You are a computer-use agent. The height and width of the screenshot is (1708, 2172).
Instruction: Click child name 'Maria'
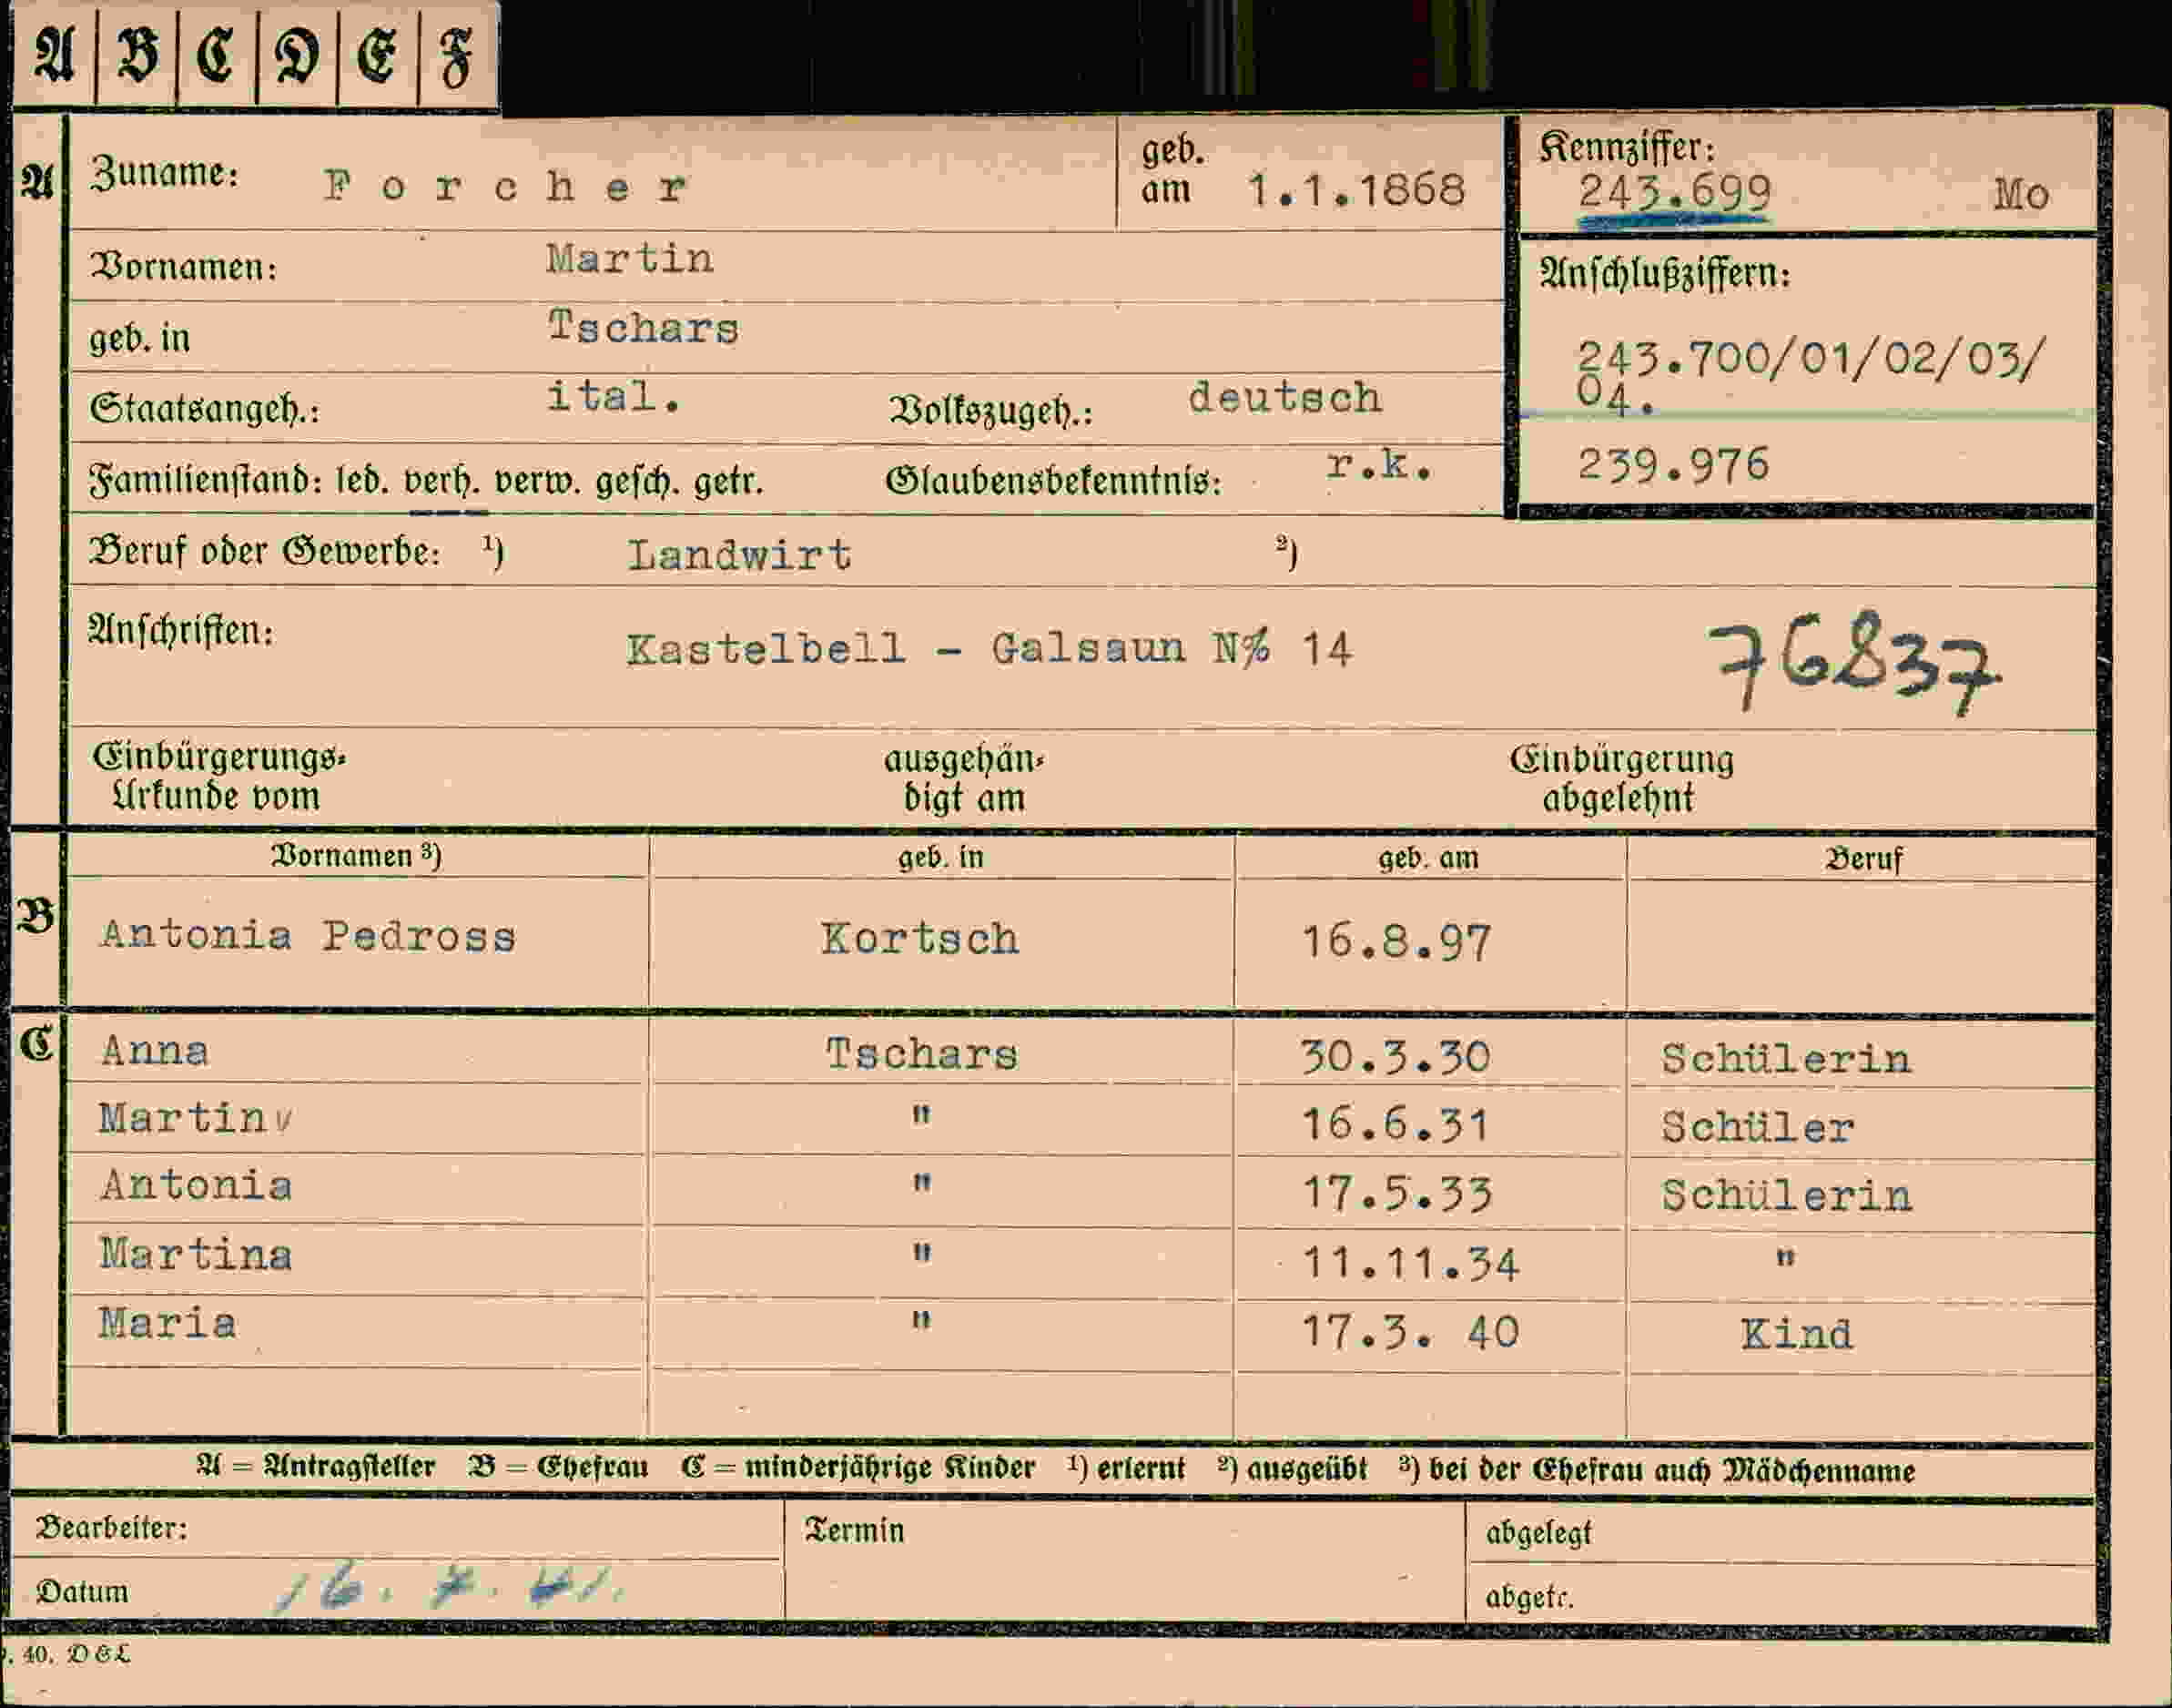point(168,1324)
